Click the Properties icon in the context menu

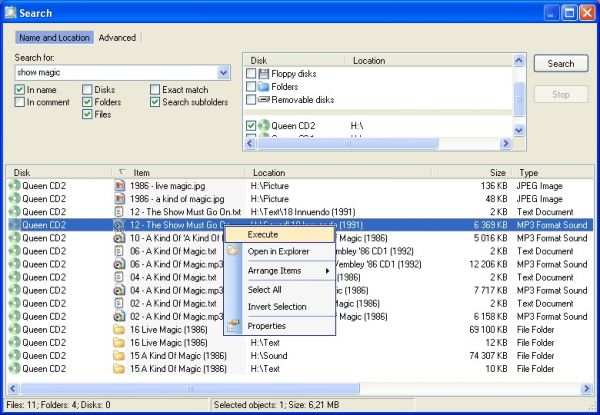[233, 326]
